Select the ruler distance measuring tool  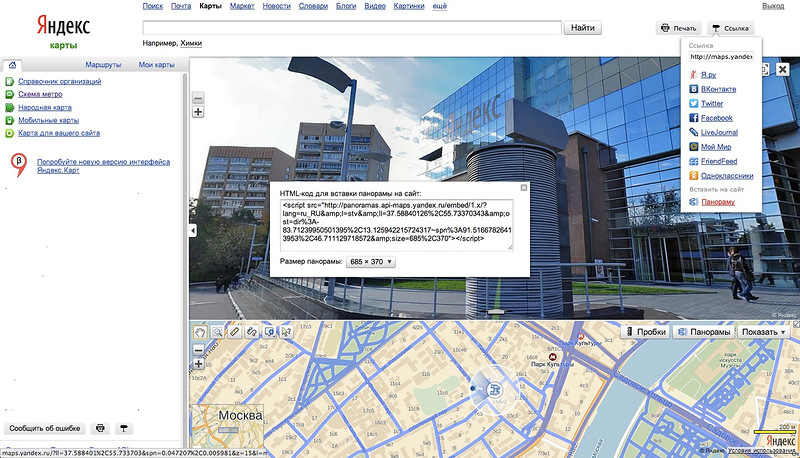point(234,332)
